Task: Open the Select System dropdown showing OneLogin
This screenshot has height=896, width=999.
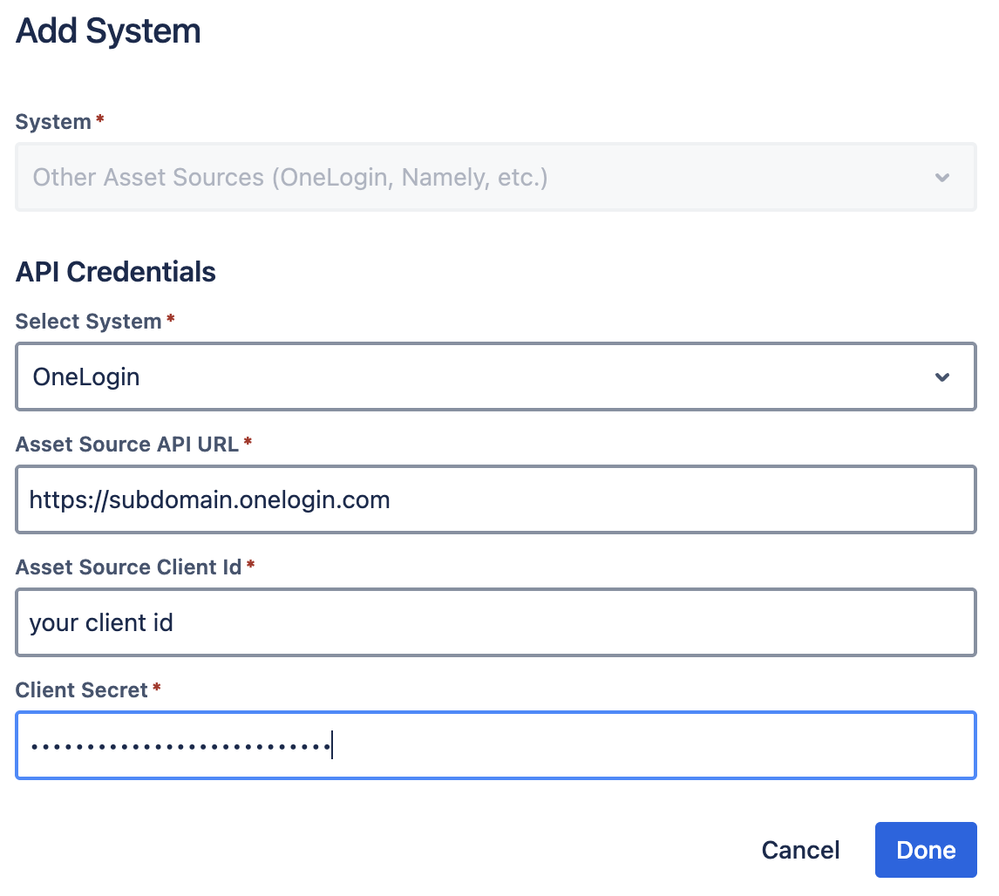Action: 496,377
